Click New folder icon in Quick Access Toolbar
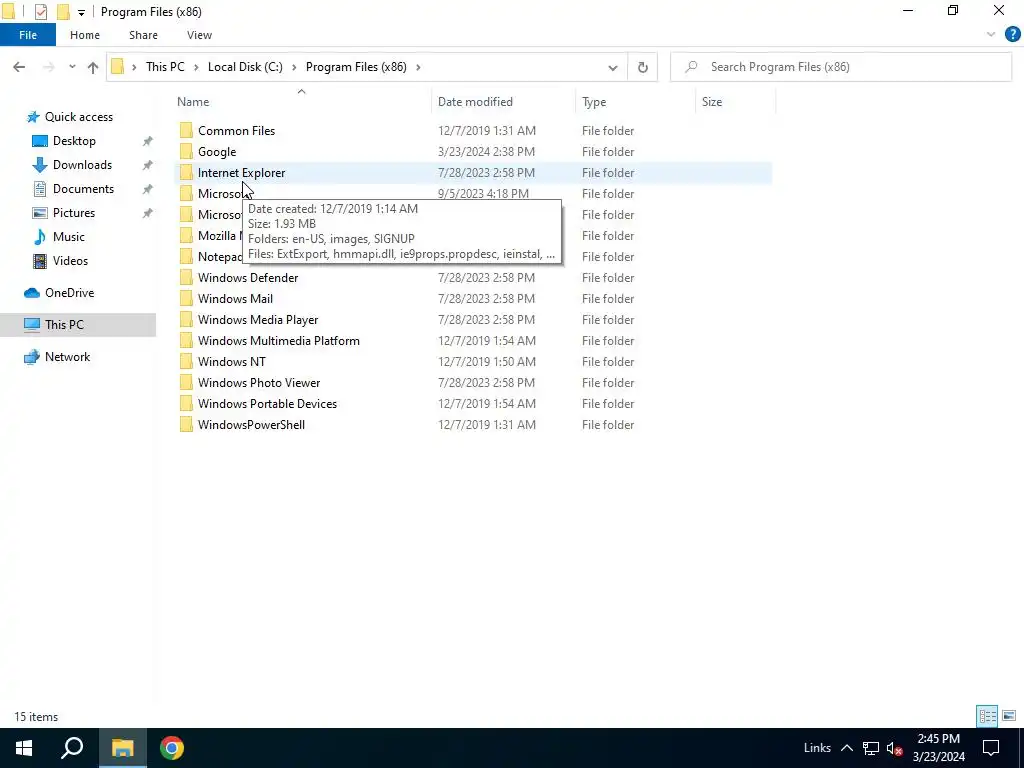1024x768 pixels. (x=63, y=12)
